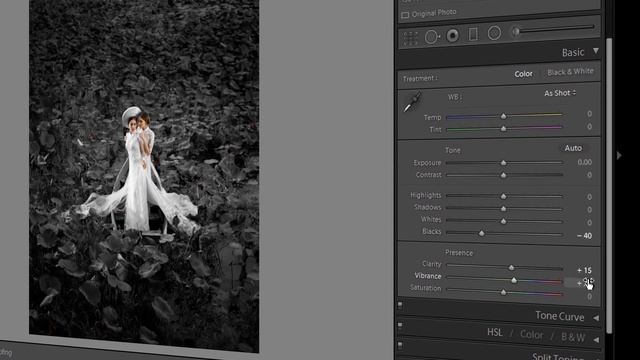Collapse the Basic panel triangle
640x360 pixels.
click(x=596, y=51)
